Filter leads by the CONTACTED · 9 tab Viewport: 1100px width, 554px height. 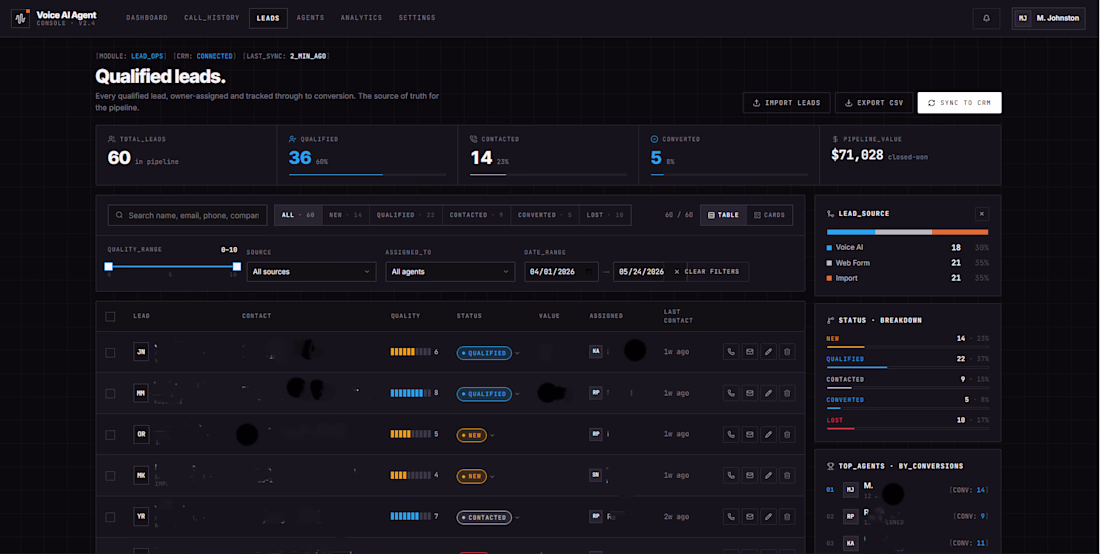(476, 215)
